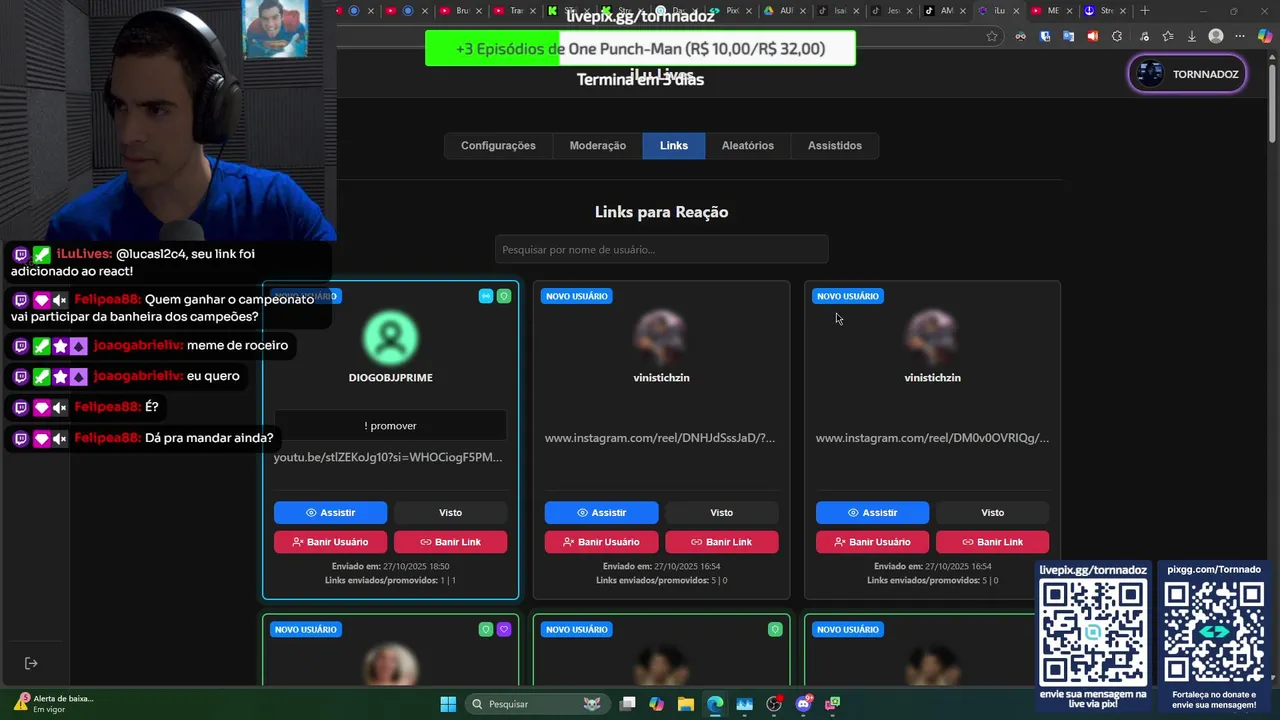Screen dimensions: 1280x720
Task: Open the browser downloads icon
Action: pyautogui.click(x=1191, y=36)
